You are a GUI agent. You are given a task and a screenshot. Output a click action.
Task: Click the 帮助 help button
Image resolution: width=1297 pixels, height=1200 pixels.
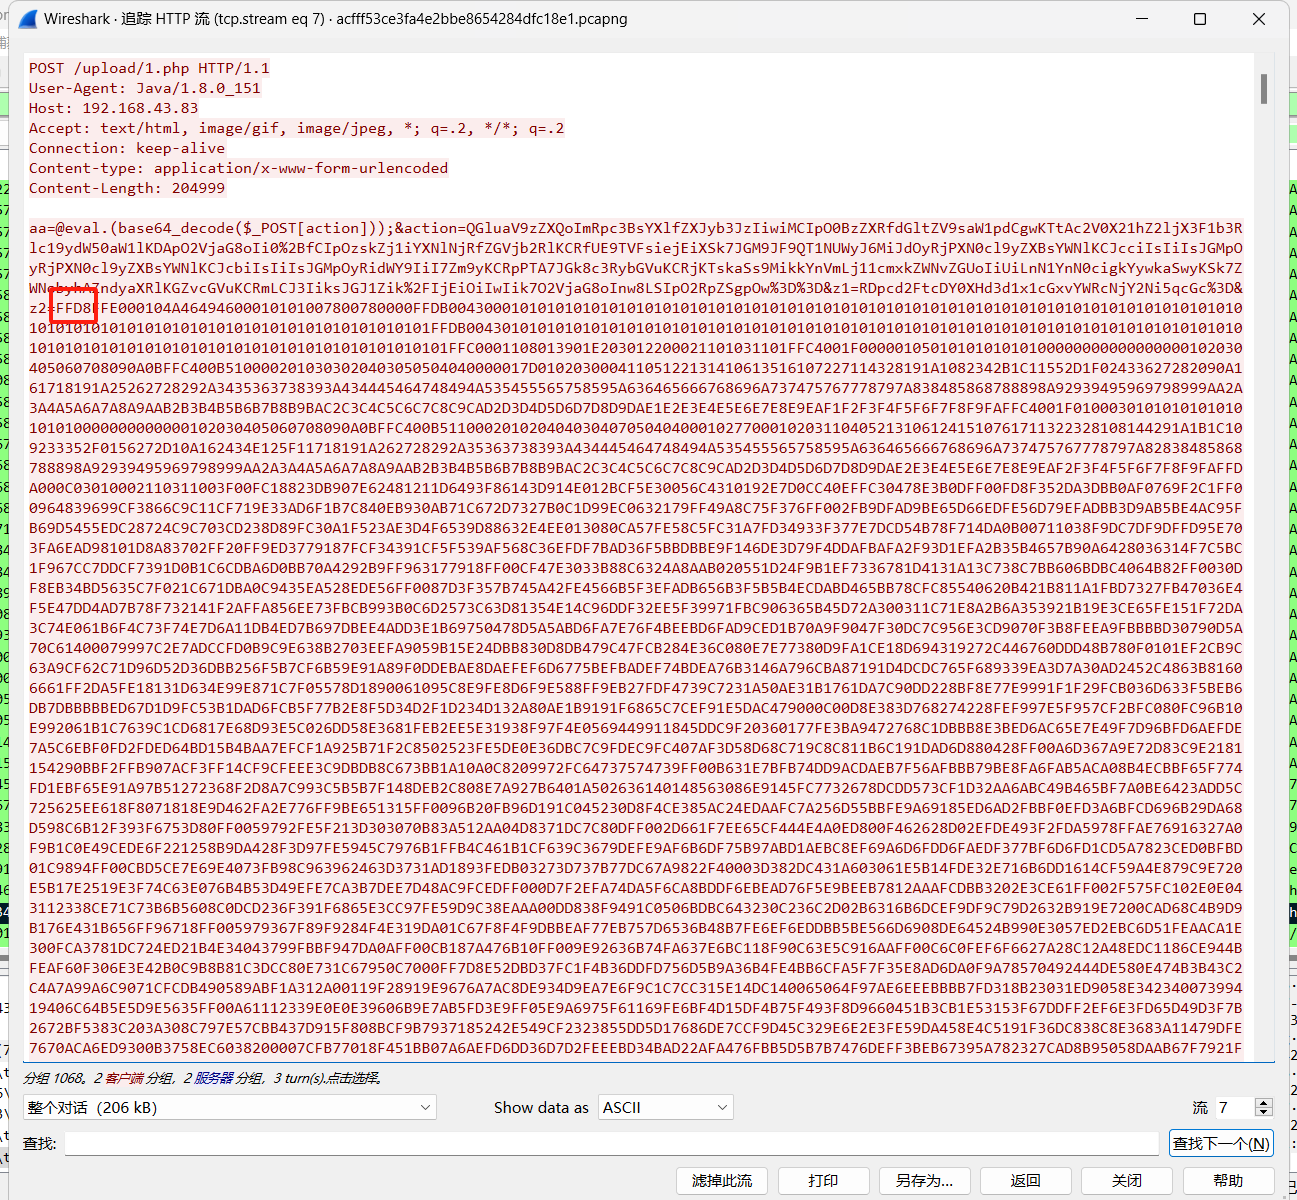[x=1228, y=1181]
